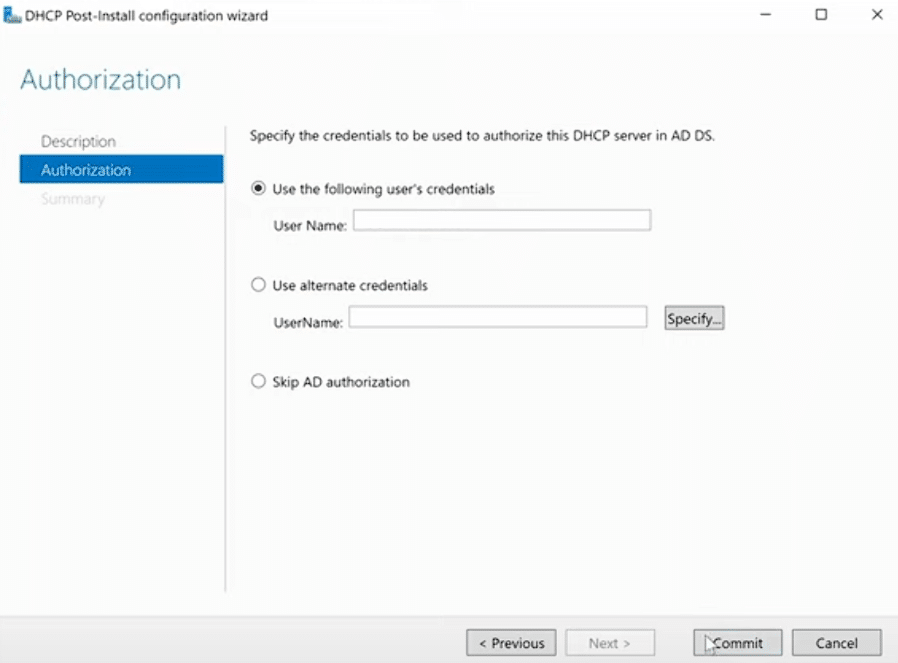Minimize the DHCP configuration wizard window
Screen dimensions: 898x663
click(765, 15)
